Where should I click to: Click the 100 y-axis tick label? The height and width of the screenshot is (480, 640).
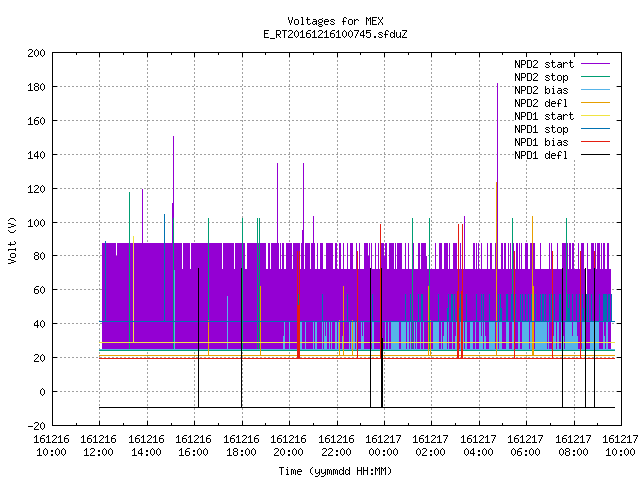point(36,223)
